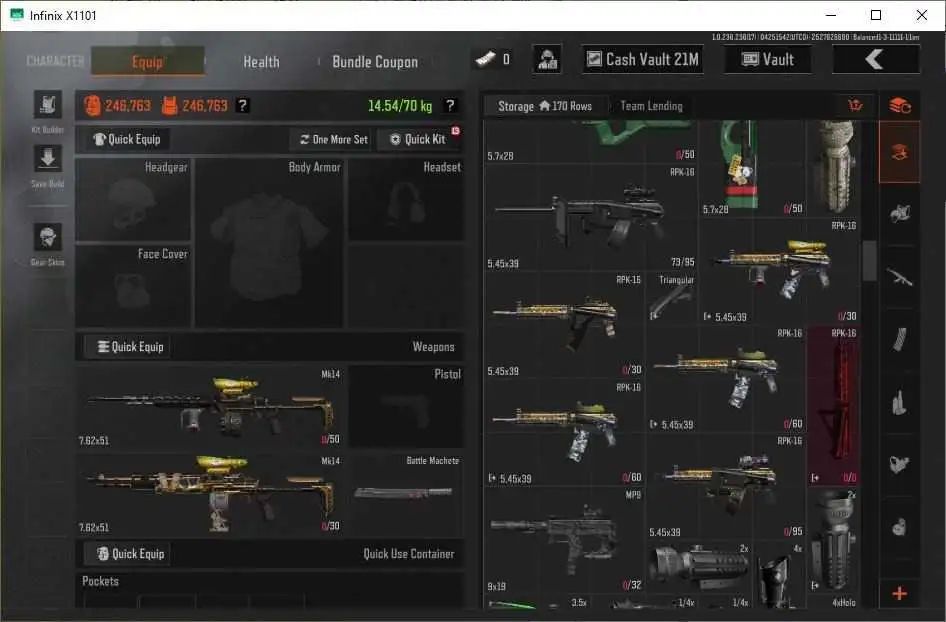The image size is (946, 622).
Task: Click the One More Set button
Action: pyautogui.click(x=334, y=139)
